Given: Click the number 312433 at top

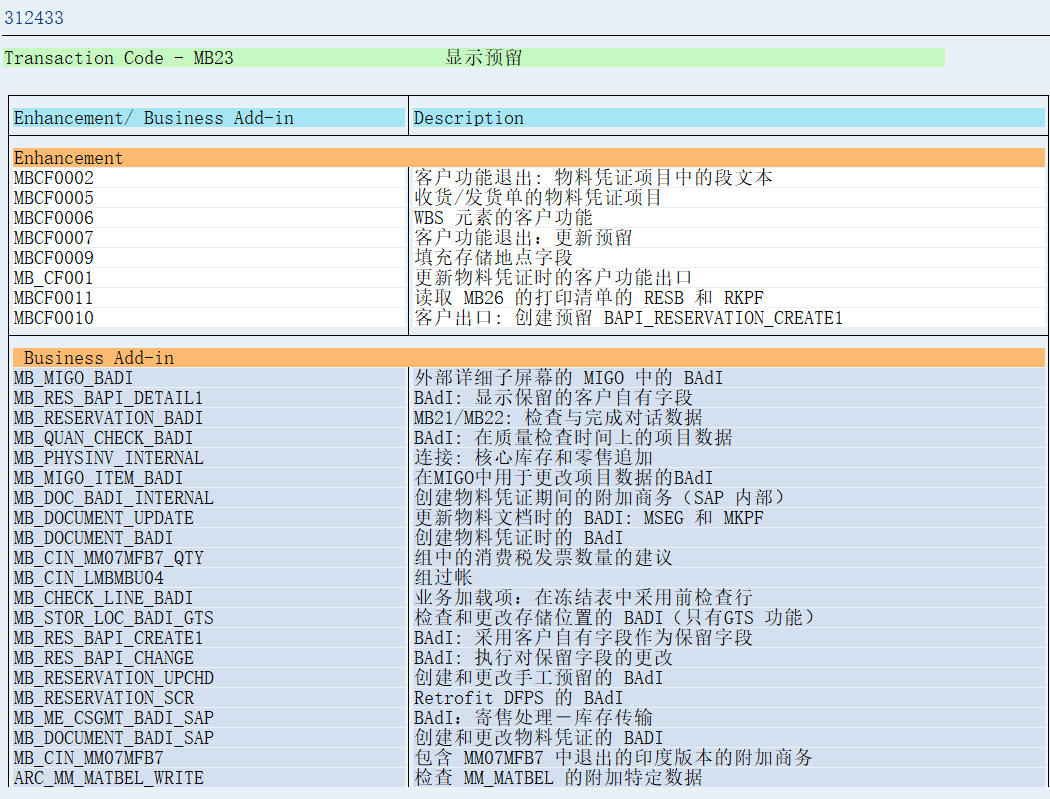Looking at the screenshot, I should point(34,17).
